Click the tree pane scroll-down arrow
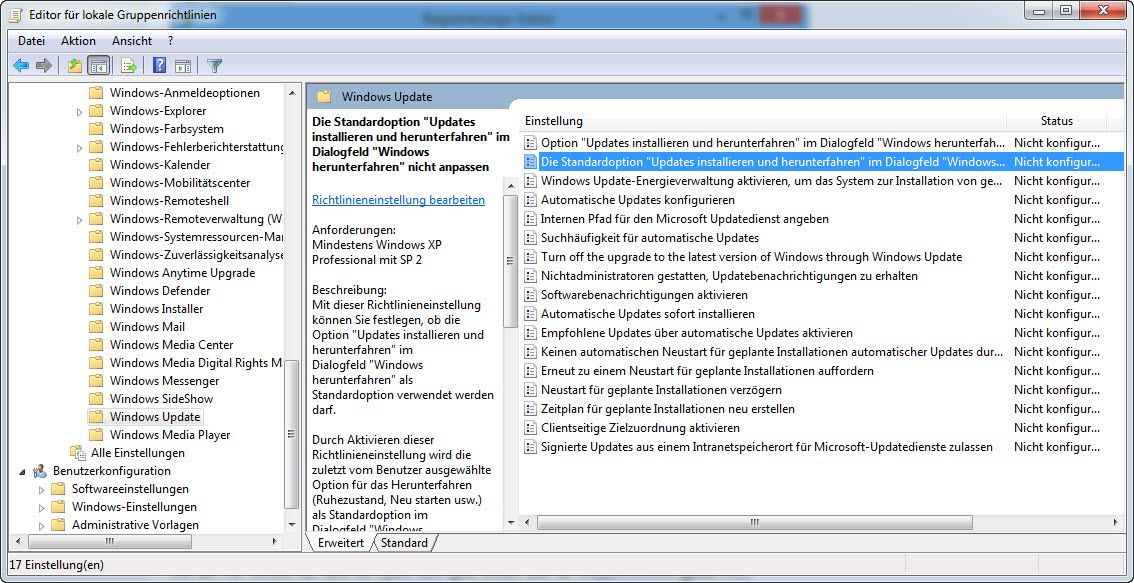This screenshot has height=583, width=1134. pos(291,524)
